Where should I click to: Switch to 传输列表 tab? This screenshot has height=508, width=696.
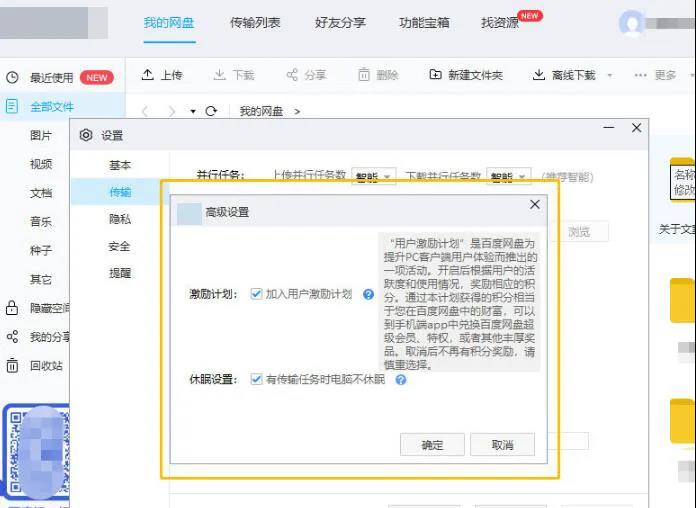[255, 23]
